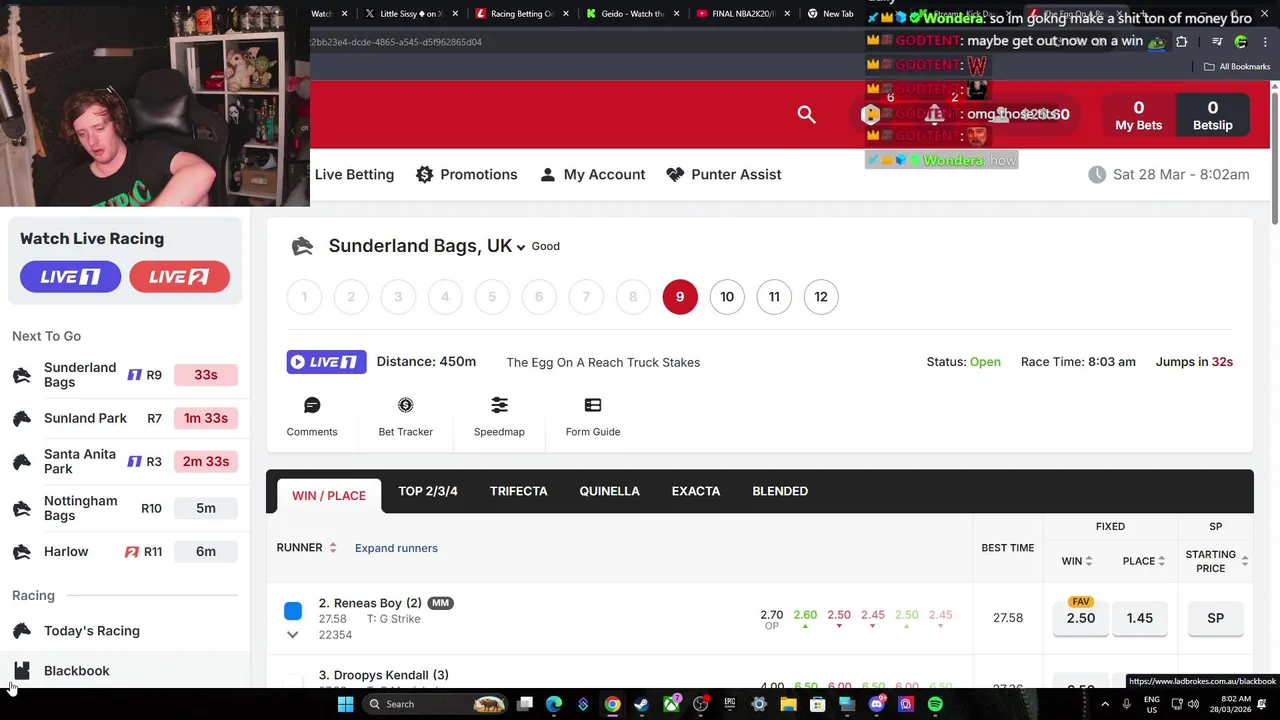1280x720 pixels.
Task: Open Discord from the Windows taskbar
Action: 876,704
